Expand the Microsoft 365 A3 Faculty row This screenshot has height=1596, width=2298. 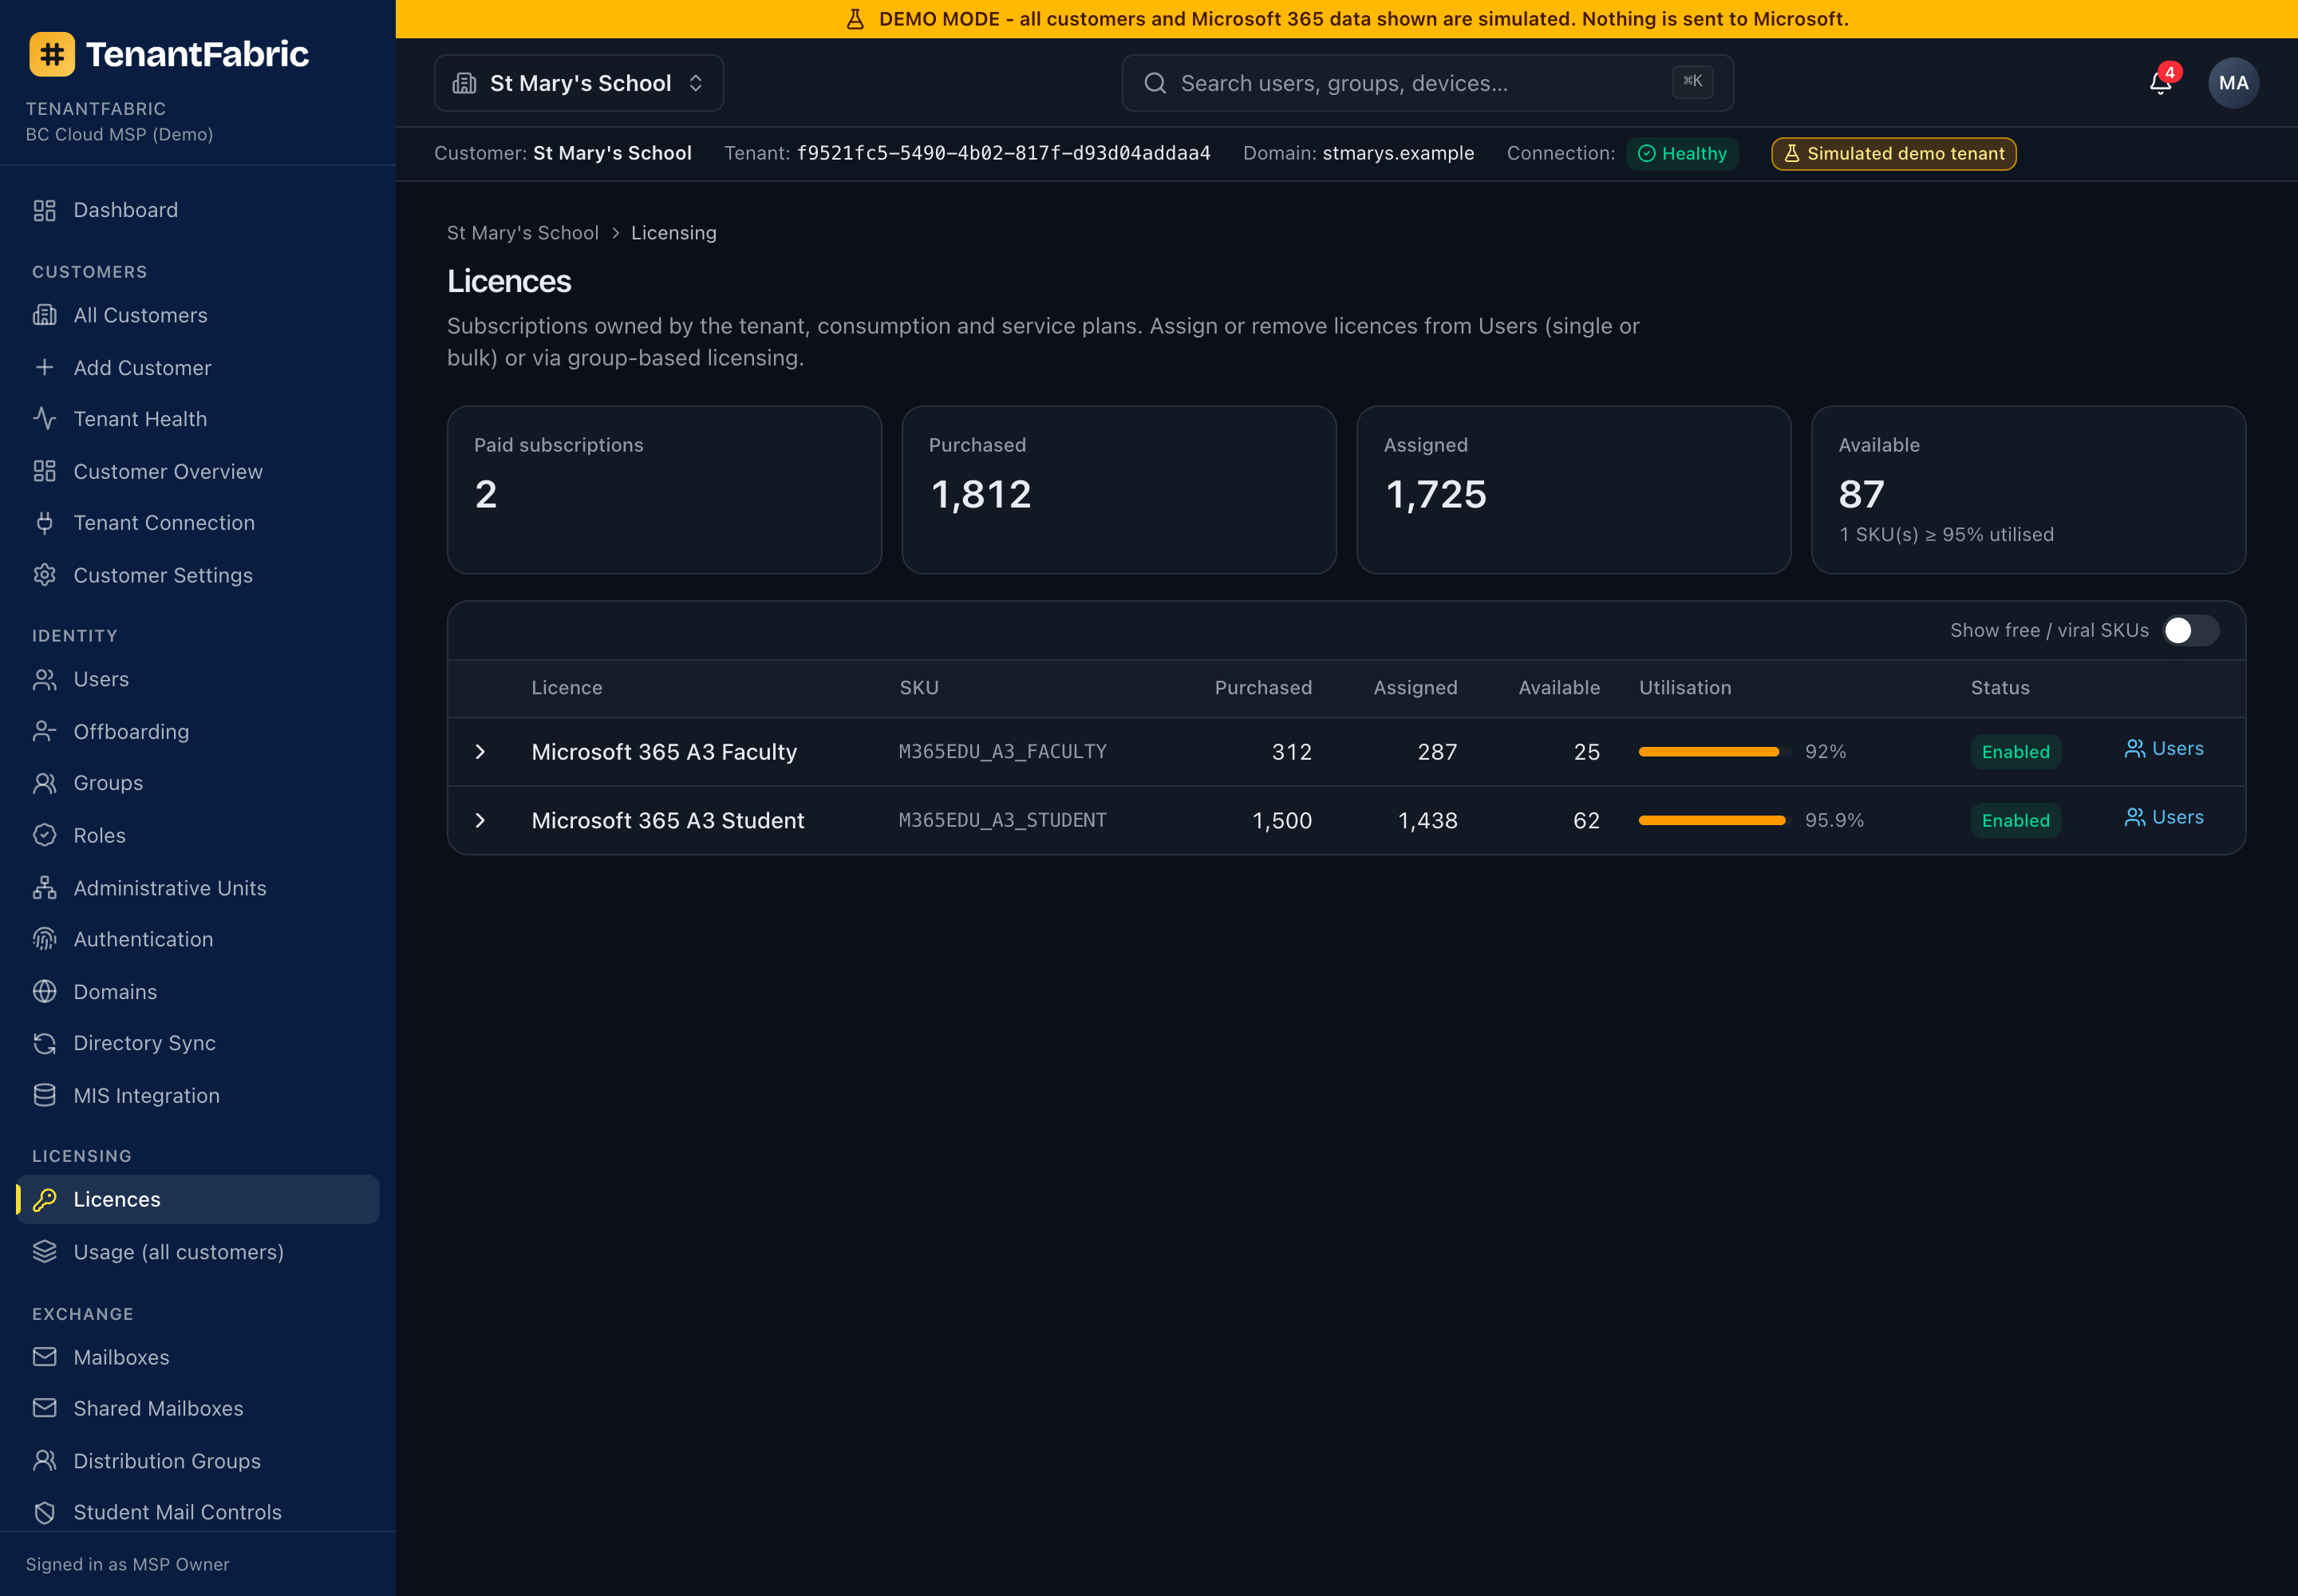pos(480,752)
